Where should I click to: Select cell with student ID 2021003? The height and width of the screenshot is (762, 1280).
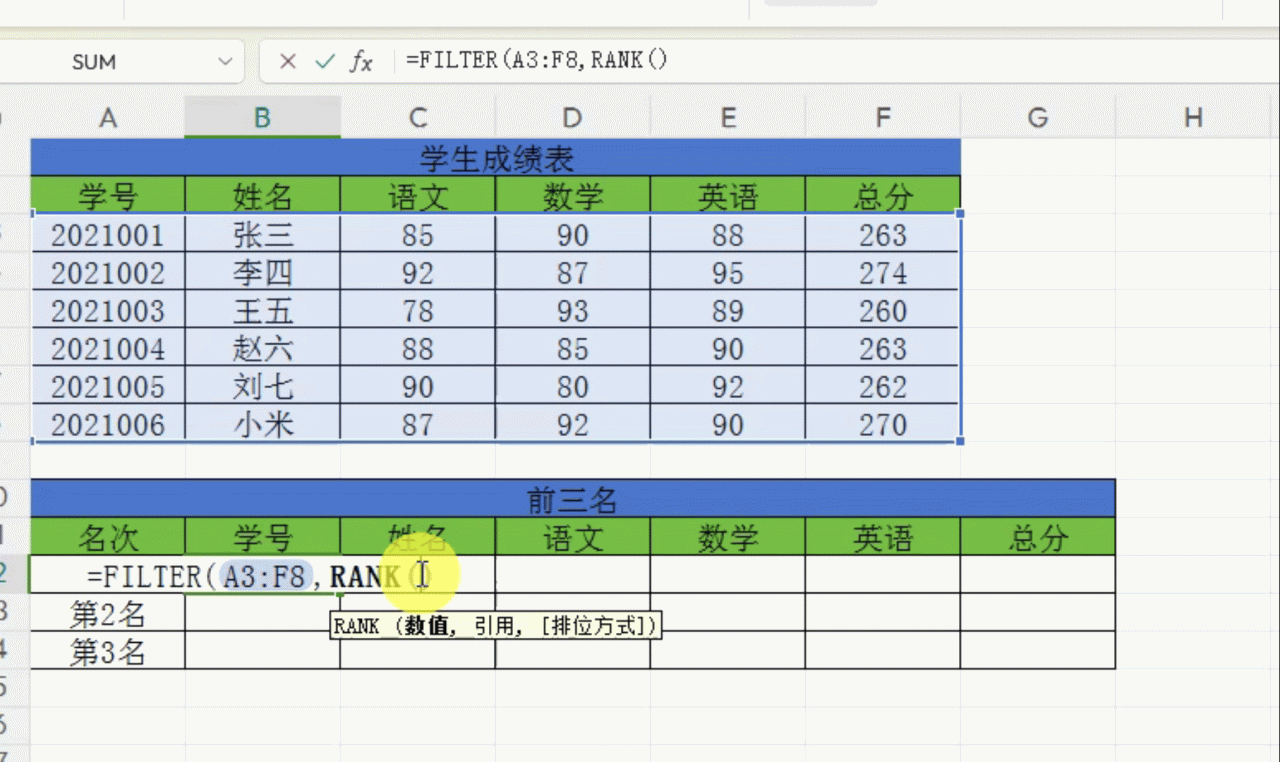point(108,311)
